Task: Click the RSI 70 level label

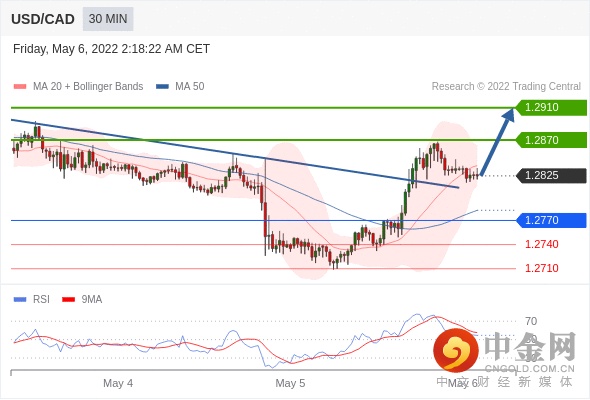Action: [x=531, y=321]
